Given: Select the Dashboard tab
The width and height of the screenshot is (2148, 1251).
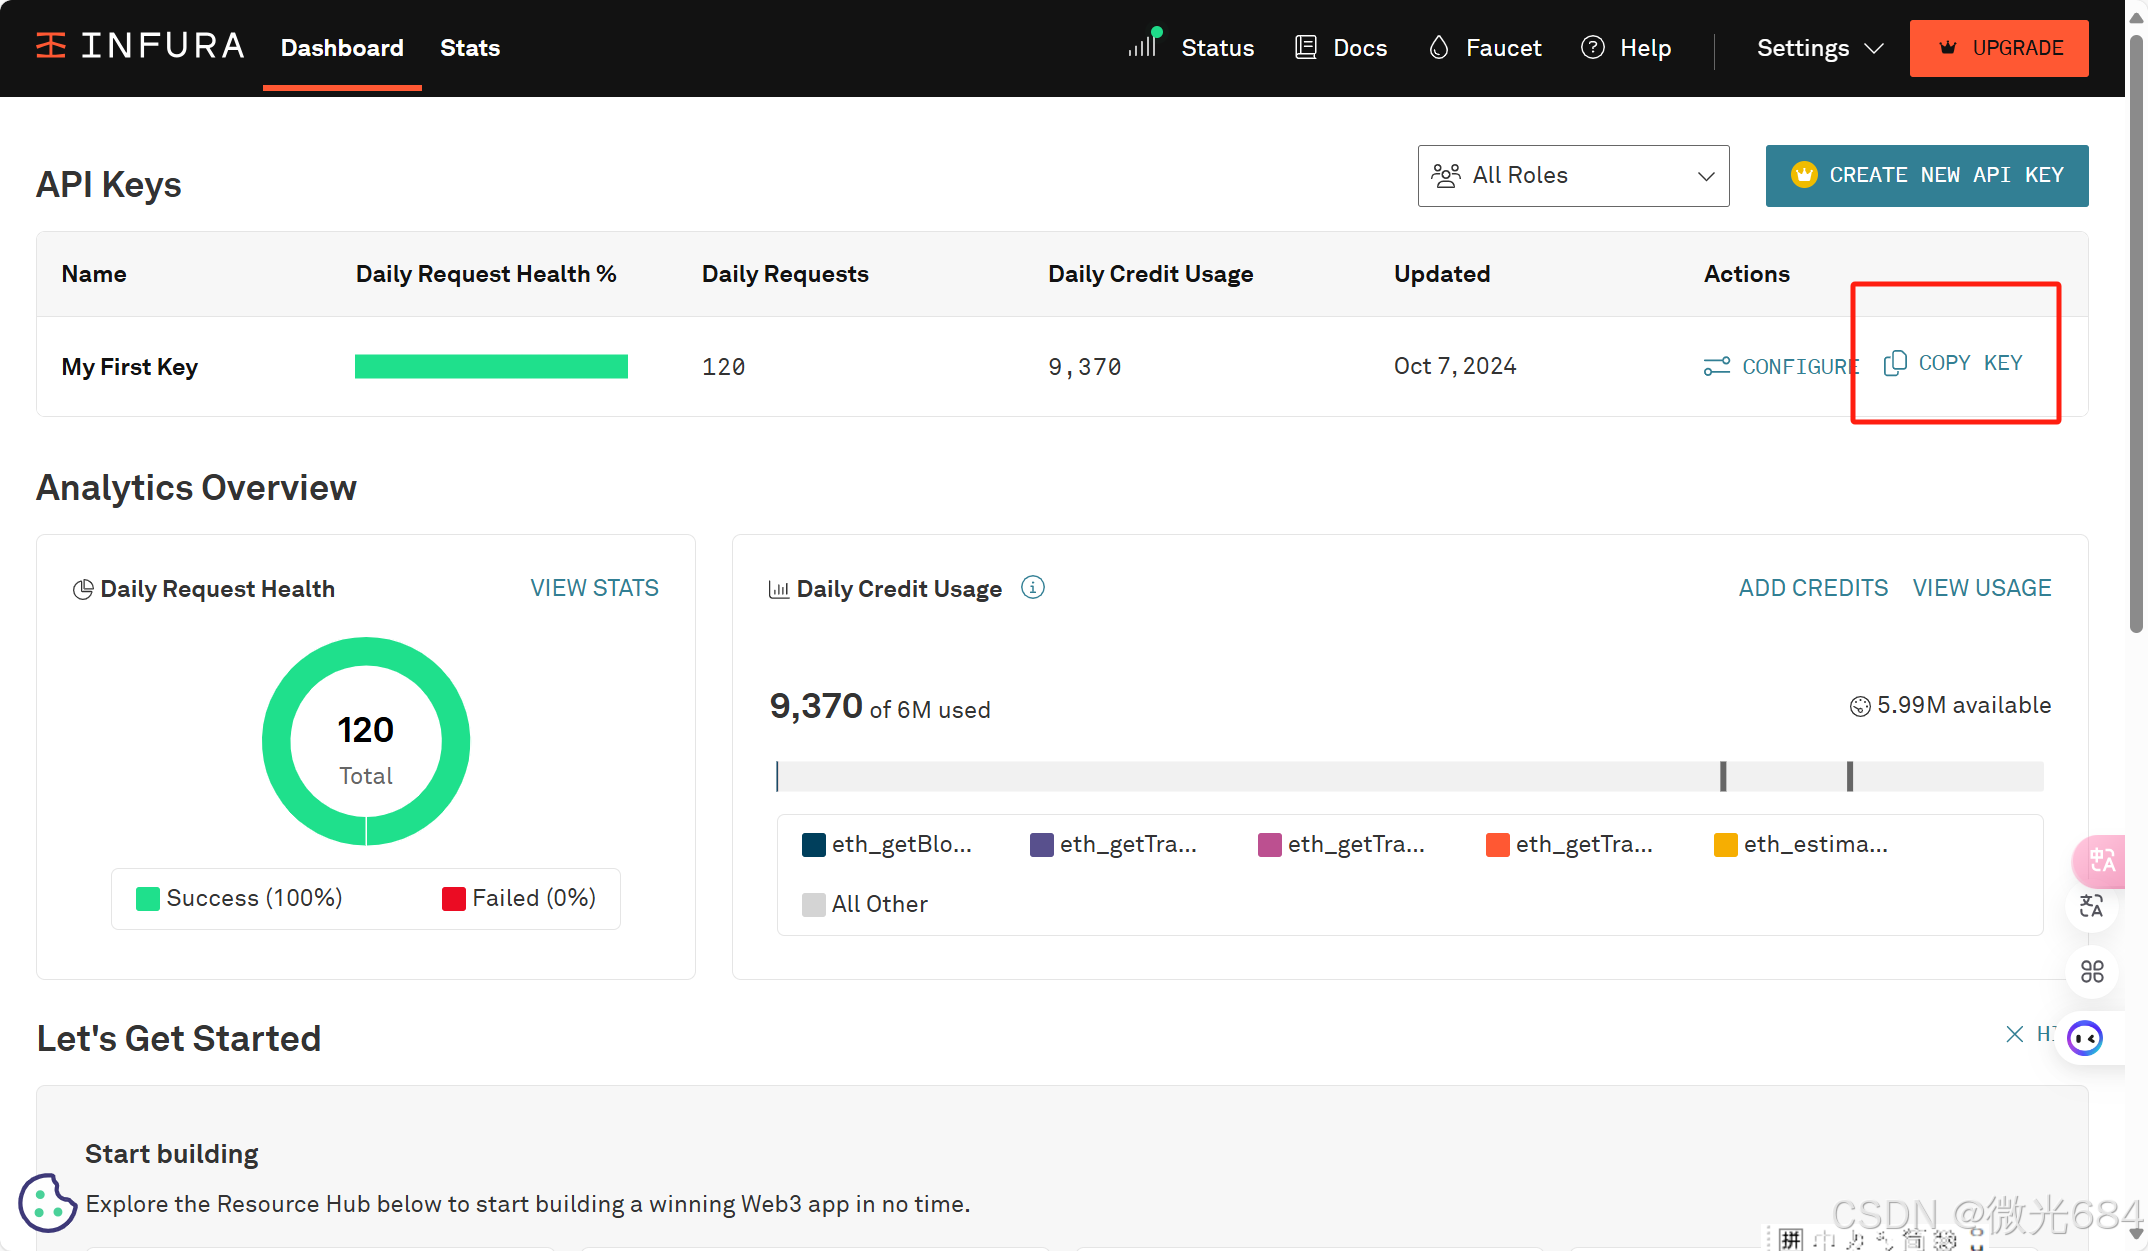Looking at the screenshot, I should (x=342, y=48).
